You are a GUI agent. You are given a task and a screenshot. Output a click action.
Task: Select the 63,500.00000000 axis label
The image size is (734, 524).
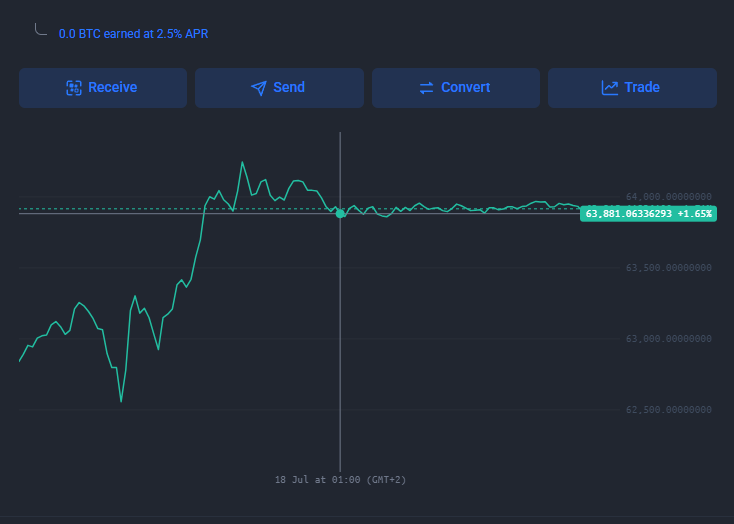pyautogui.click(x=668, y=268)
